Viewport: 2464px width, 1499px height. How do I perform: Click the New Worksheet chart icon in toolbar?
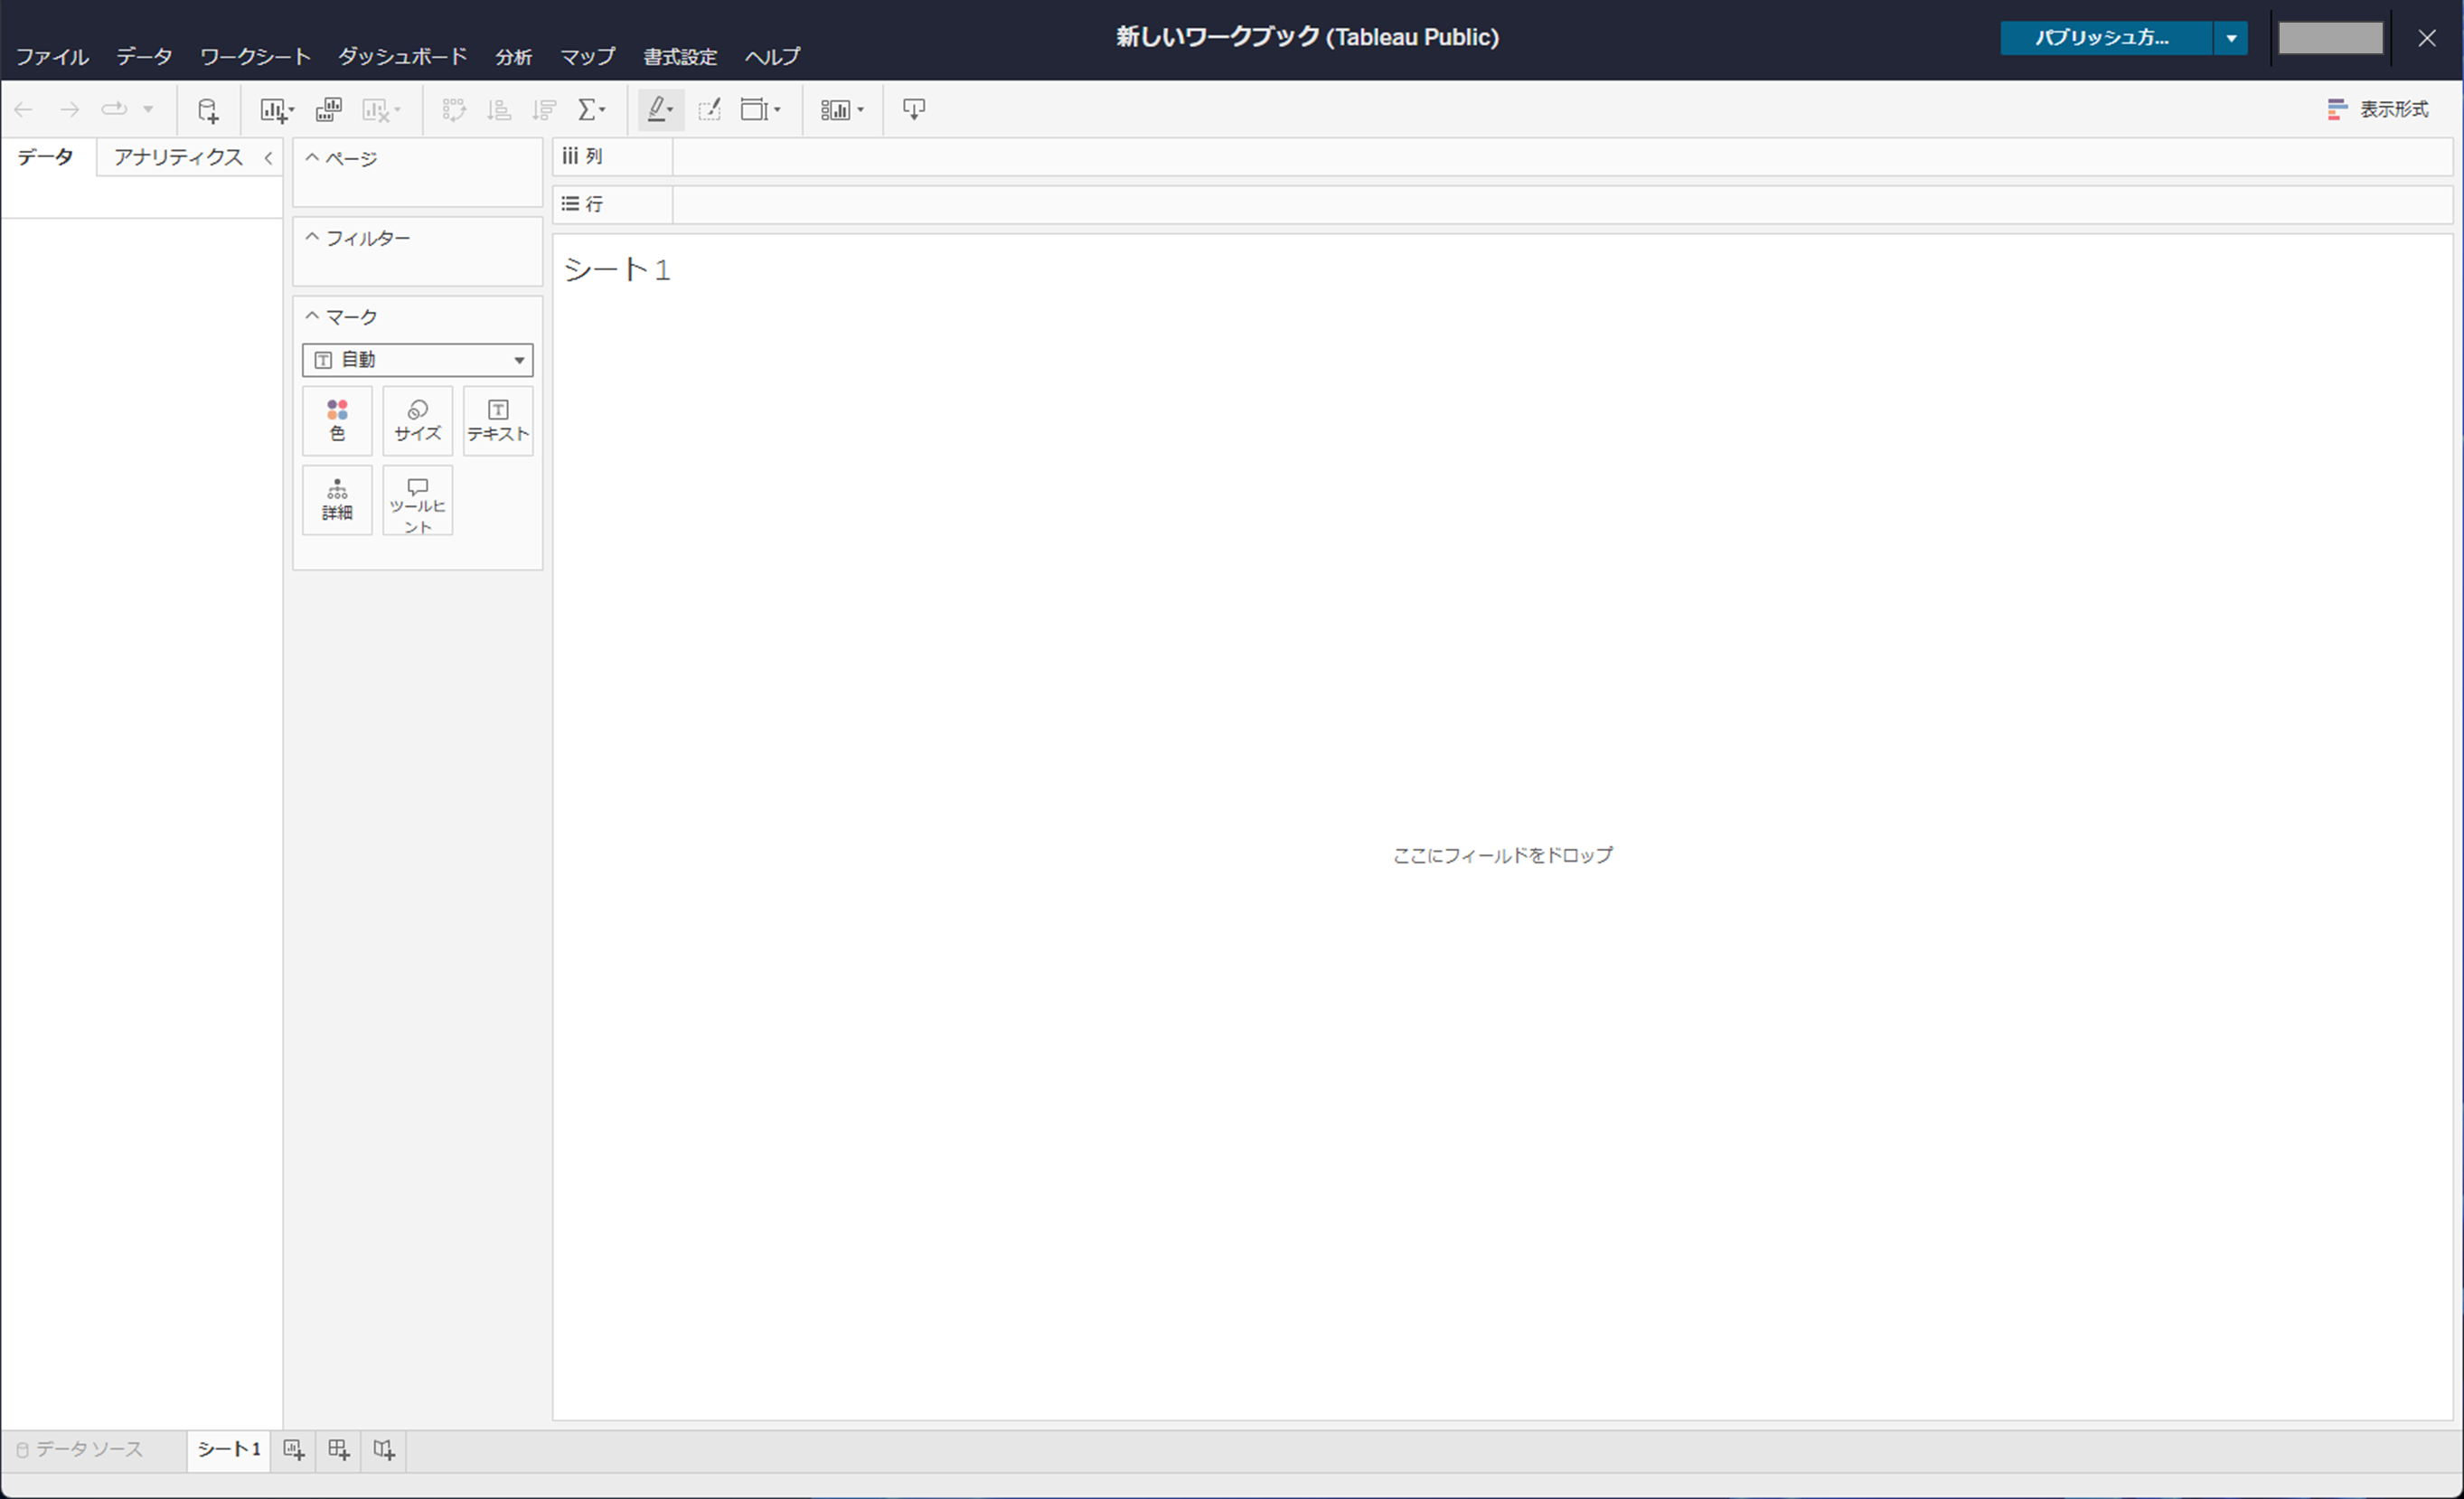273,110
